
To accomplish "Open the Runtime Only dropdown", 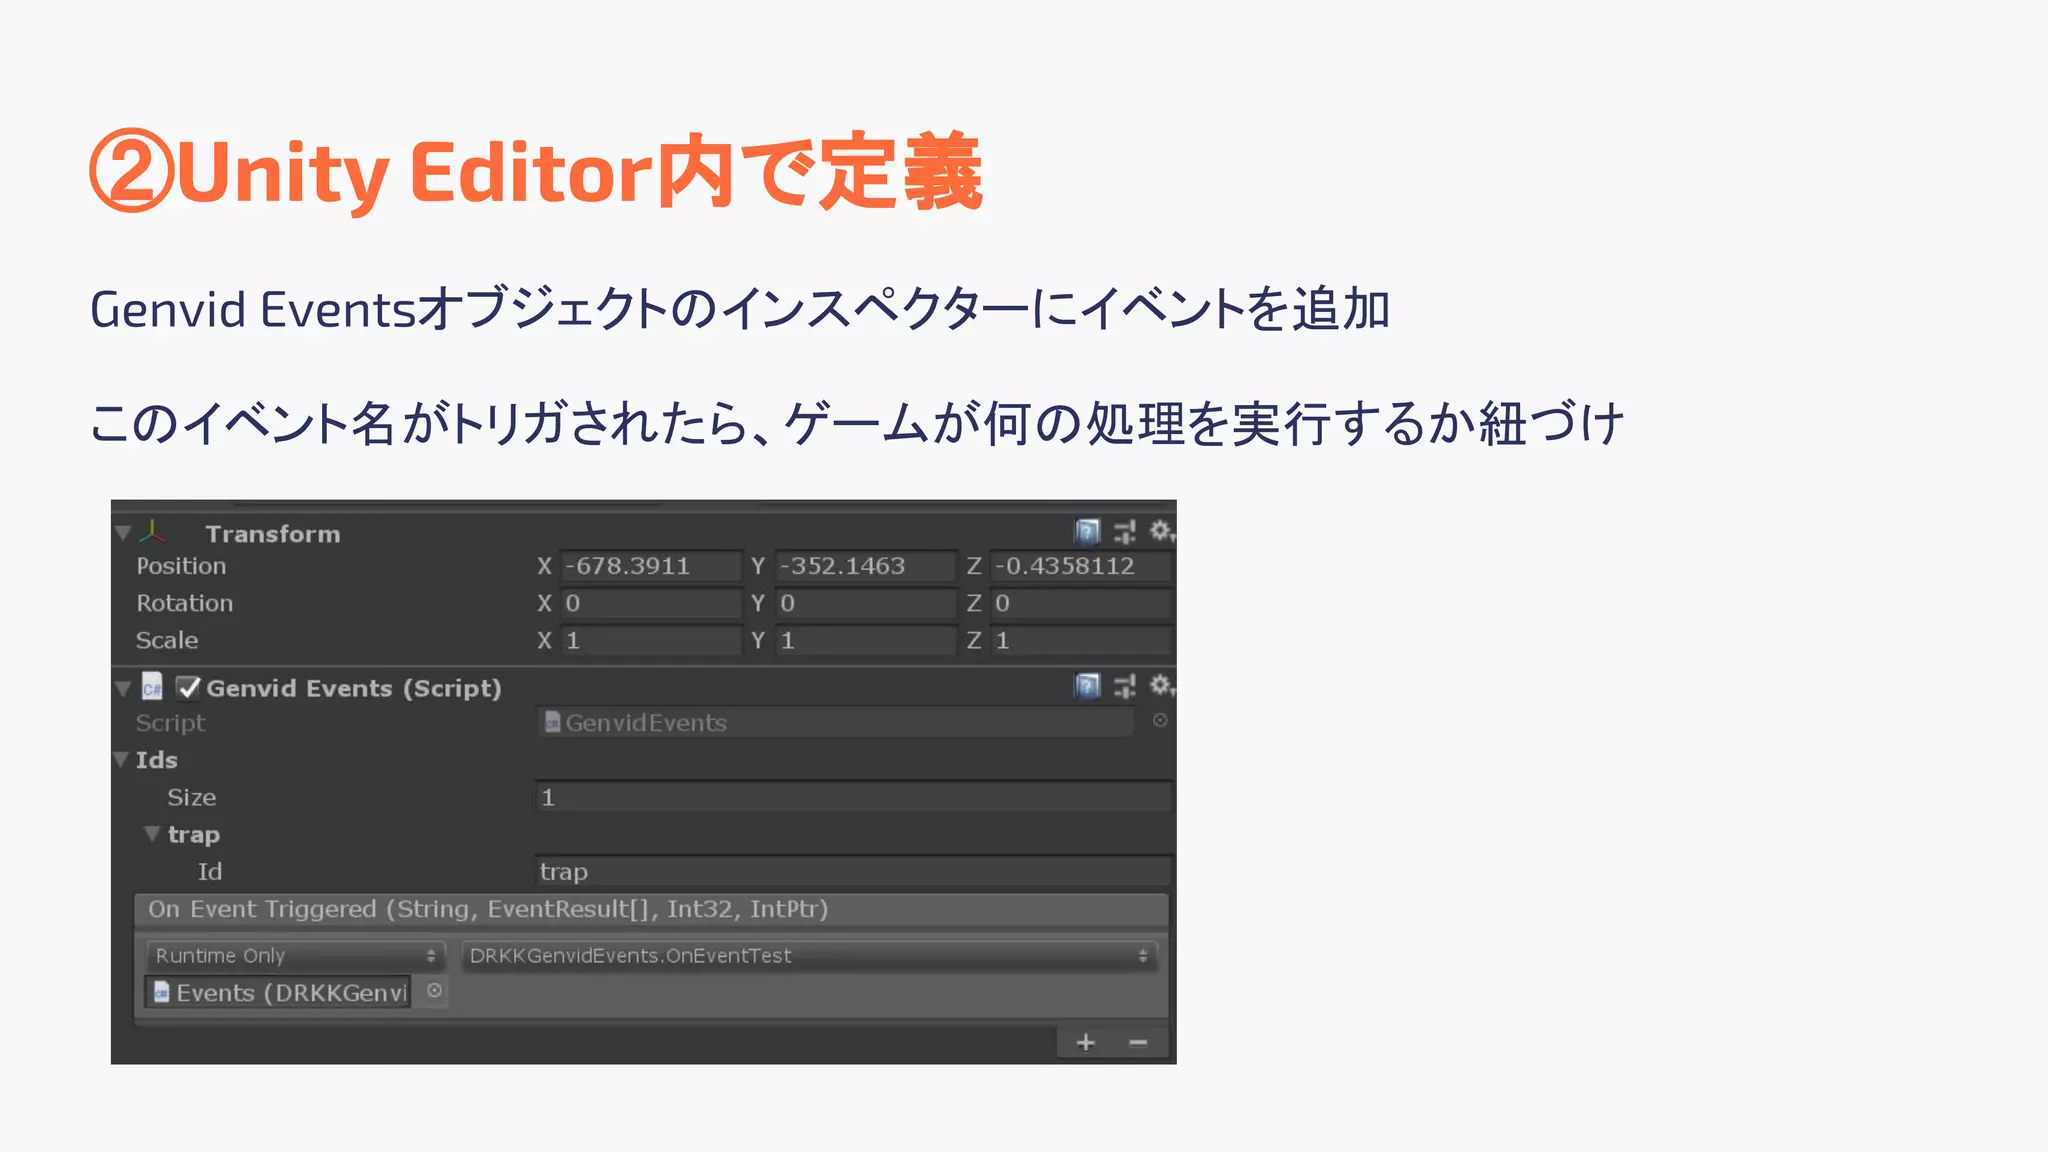I will point(294,956).
